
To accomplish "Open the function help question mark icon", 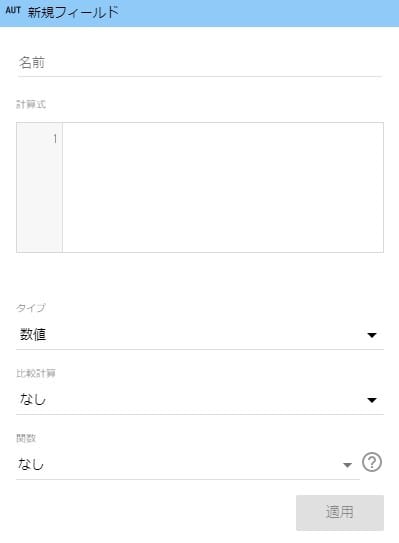I will tap(372, 462).
